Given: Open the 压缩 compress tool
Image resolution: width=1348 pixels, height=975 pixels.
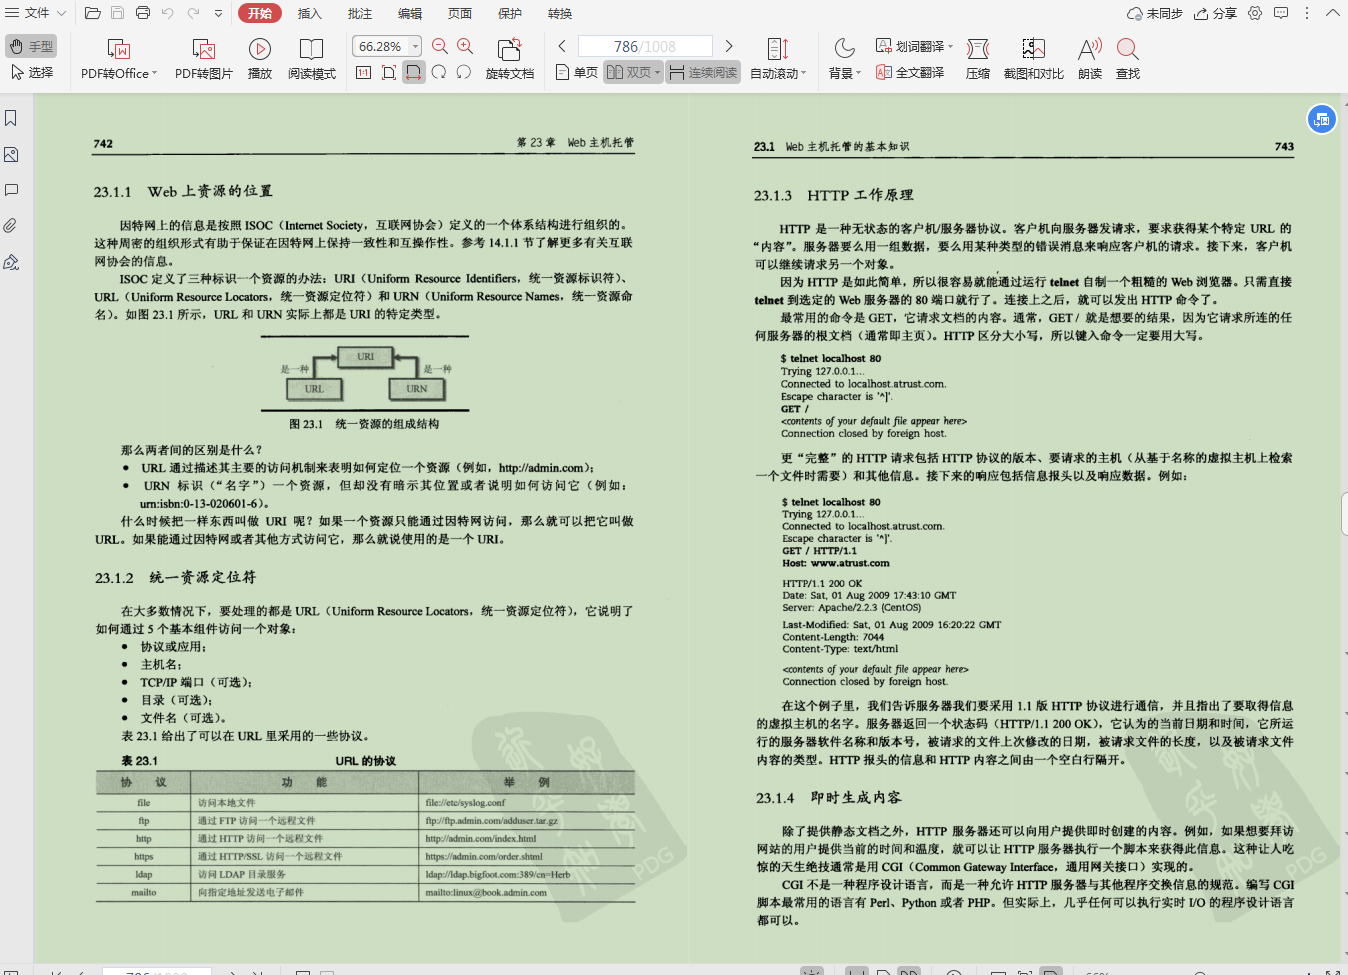Looking at the screenshot, I should click(978, 59).
